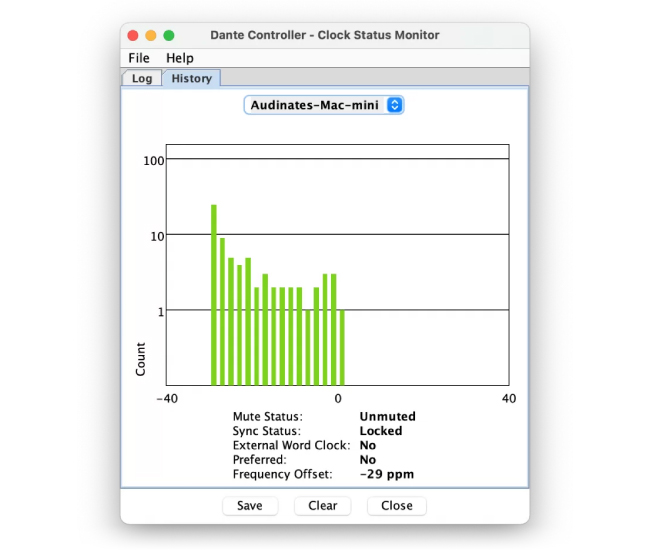This screenshot has width=650, height=550.
Task: Click the red window close button
Action: click(133, 35)
